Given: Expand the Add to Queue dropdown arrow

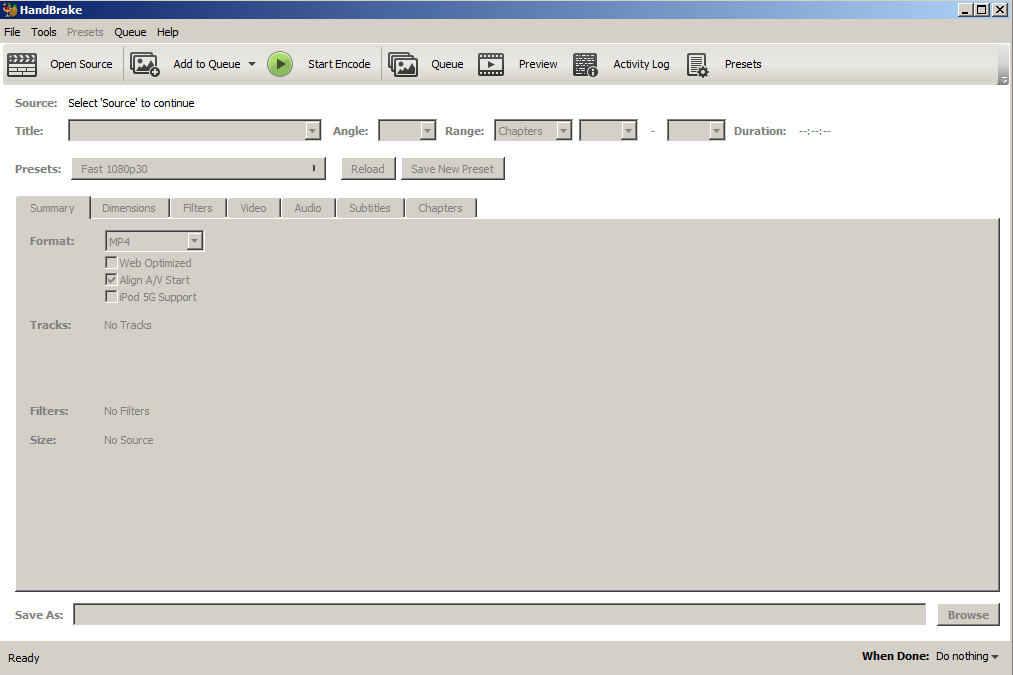Looking at the screenshot, I should (252, 64).
